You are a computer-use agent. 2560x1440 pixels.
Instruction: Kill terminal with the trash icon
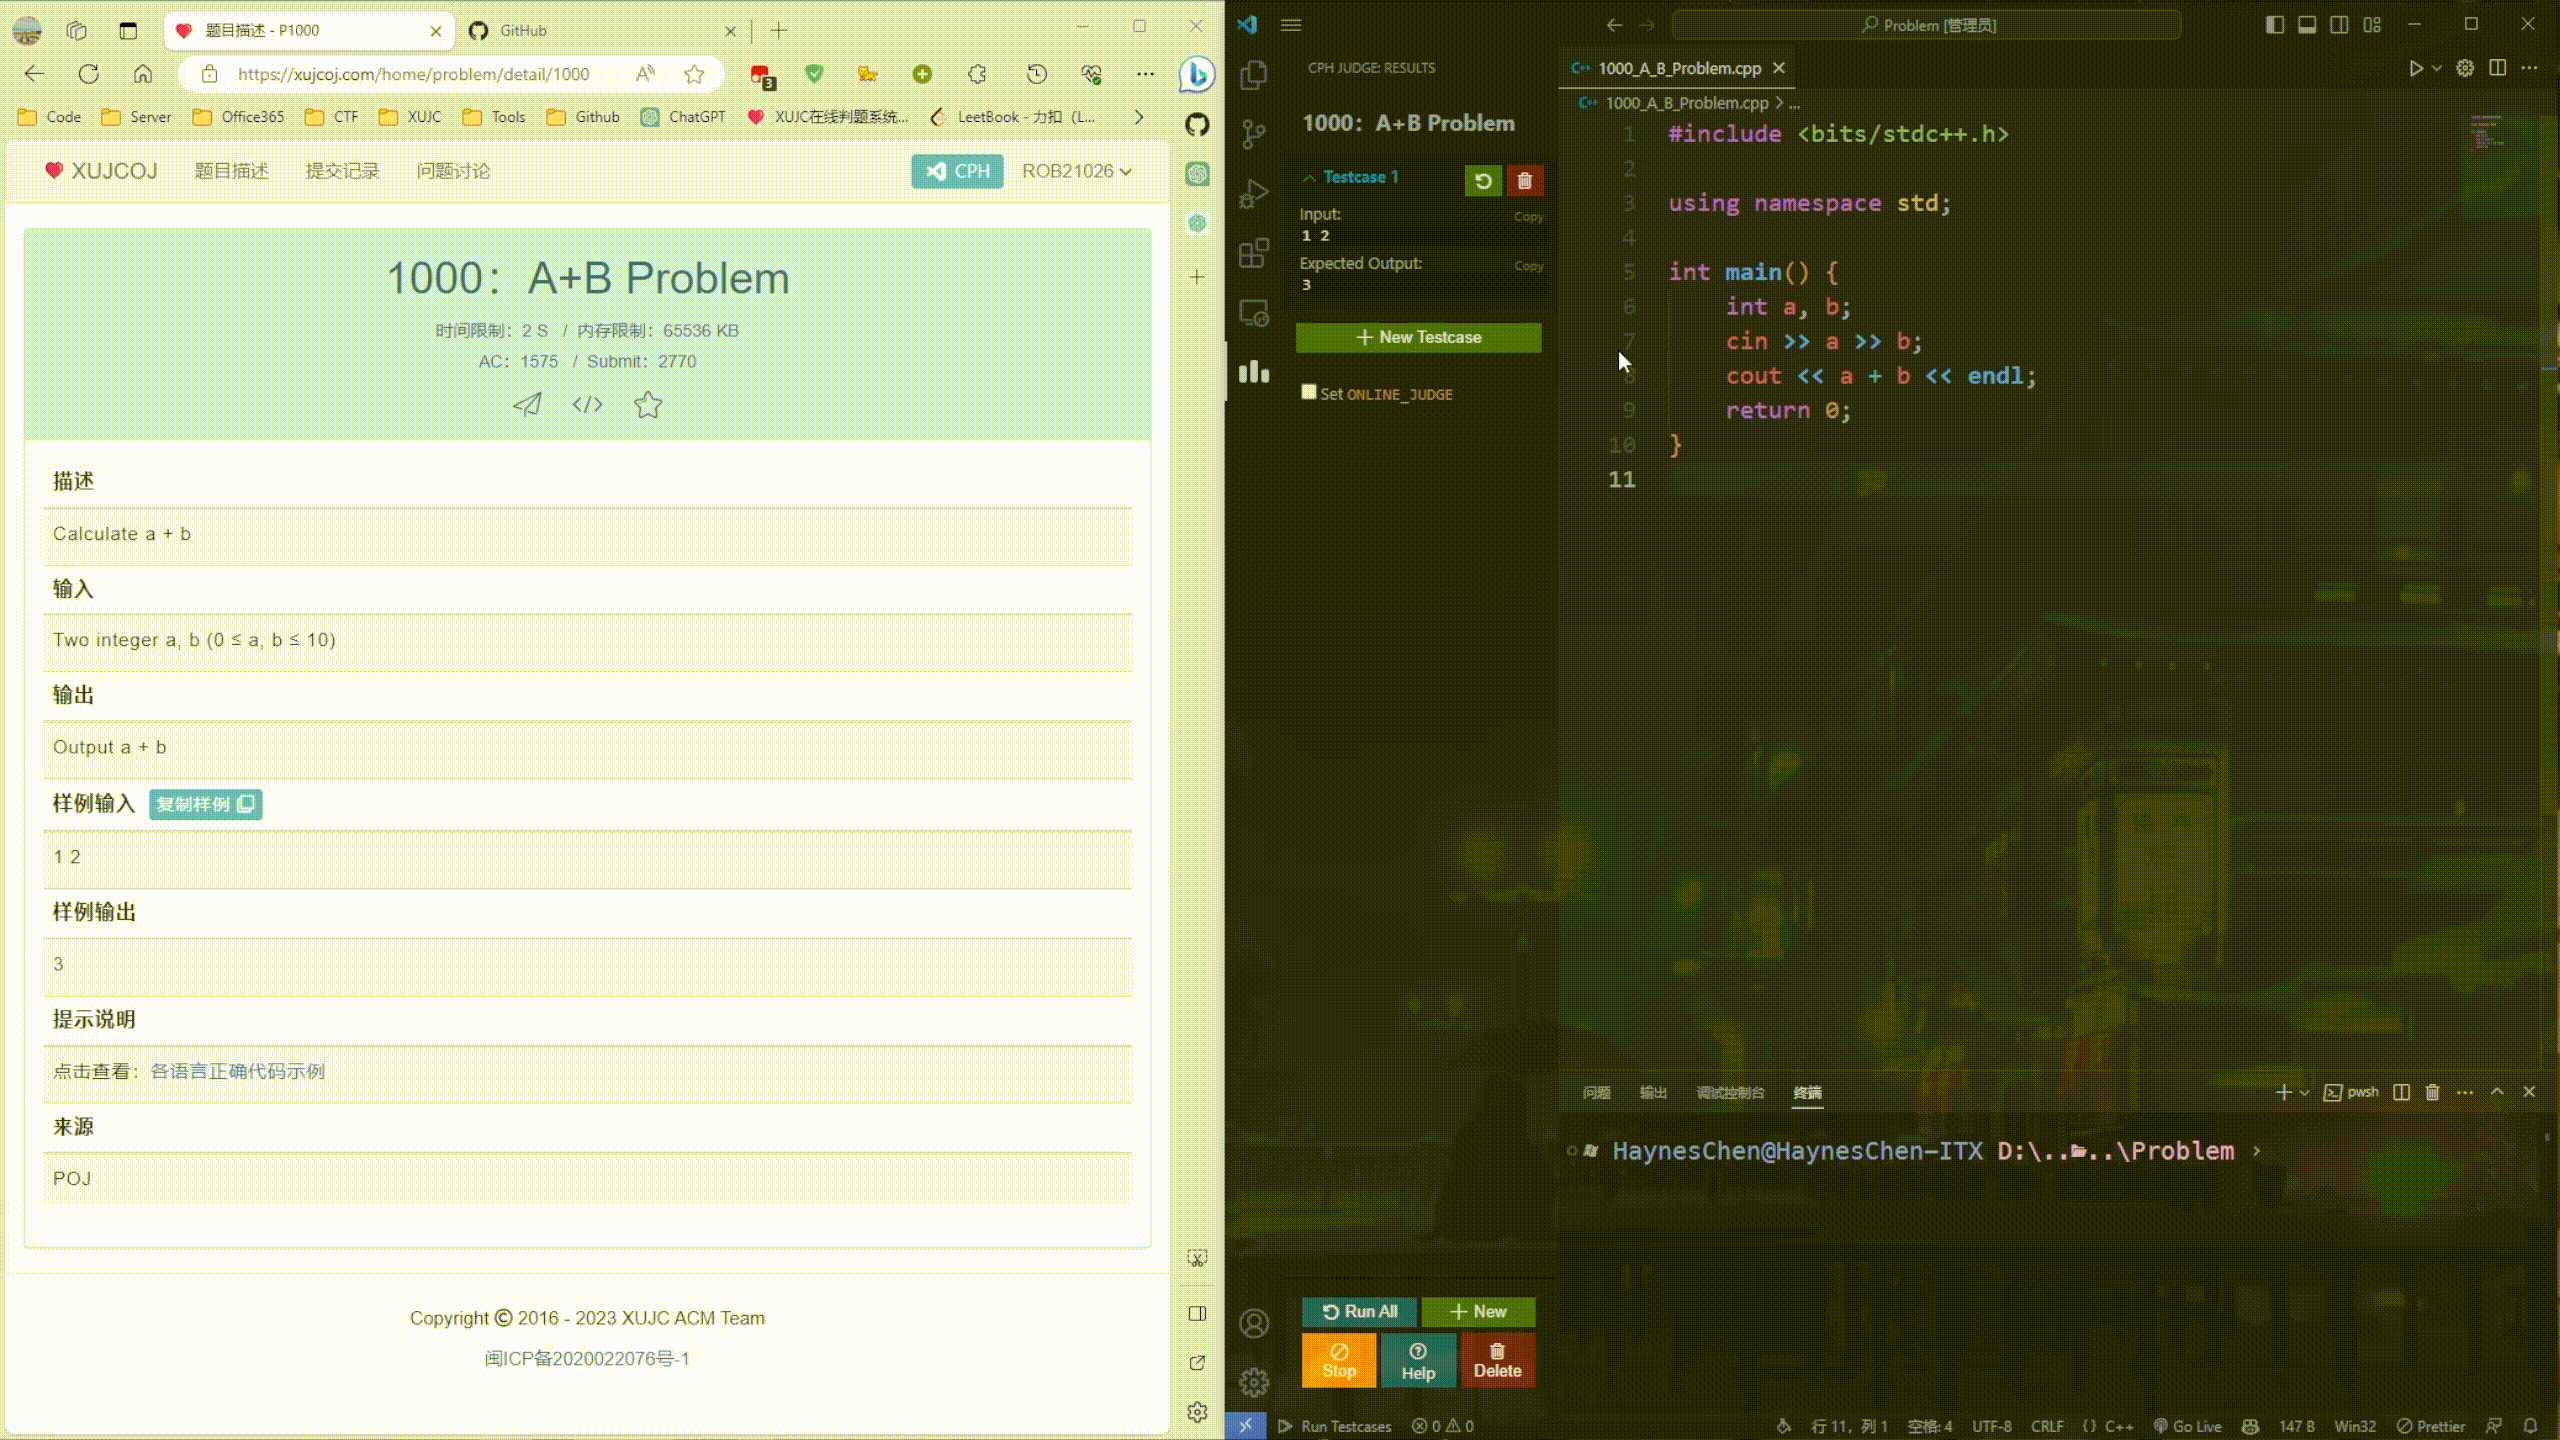pyautogui.click(x=2432, y=1092)
